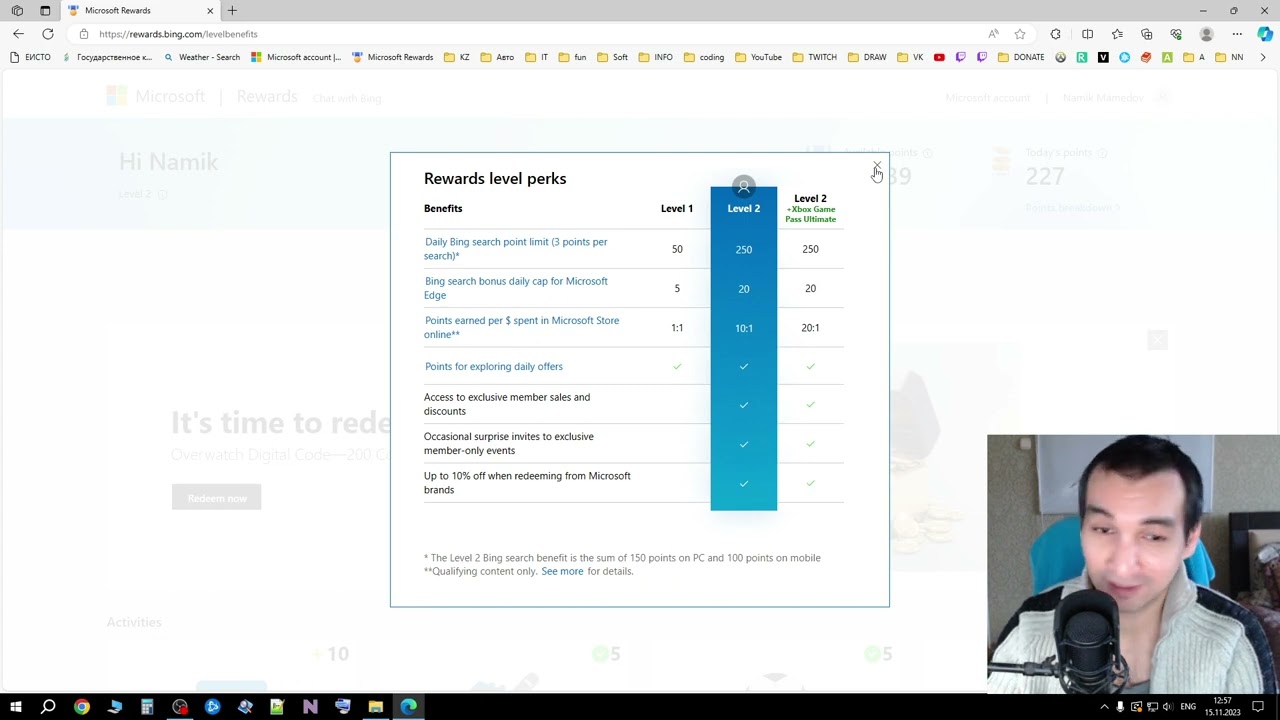
Task: Close the Rewards level perks dialog
Action: 877,166
